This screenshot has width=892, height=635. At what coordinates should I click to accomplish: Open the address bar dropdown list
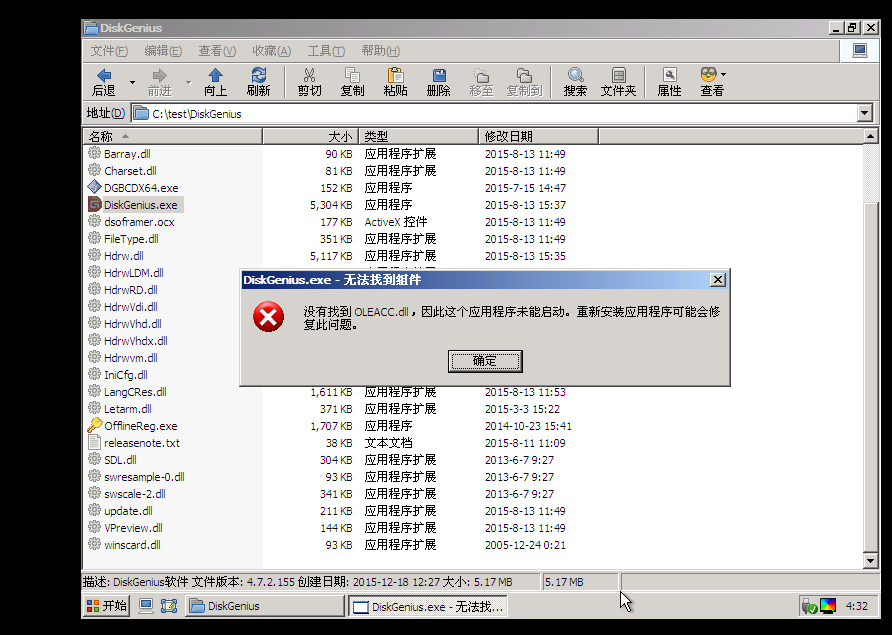click(x=865, y=113)
